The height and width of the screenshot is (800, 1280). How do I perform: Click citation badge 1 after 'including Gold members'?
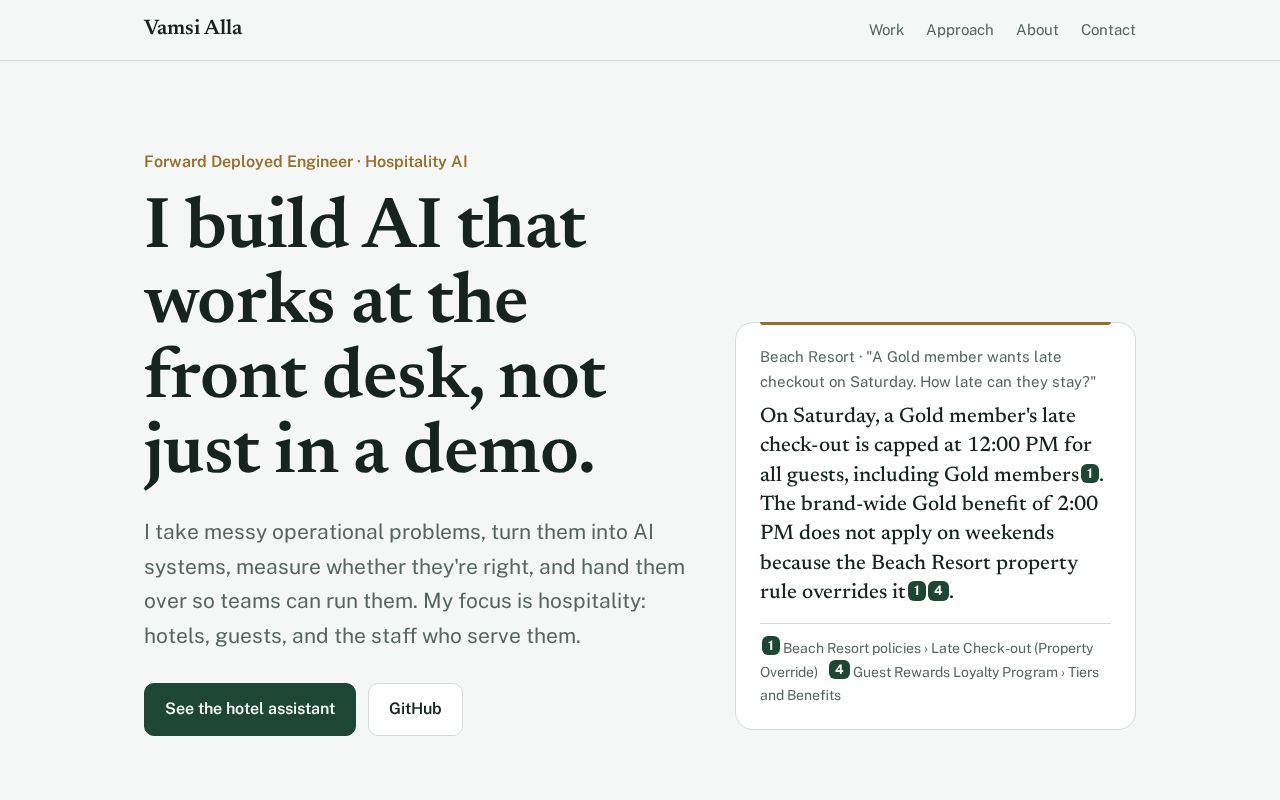coord(1090,474)
